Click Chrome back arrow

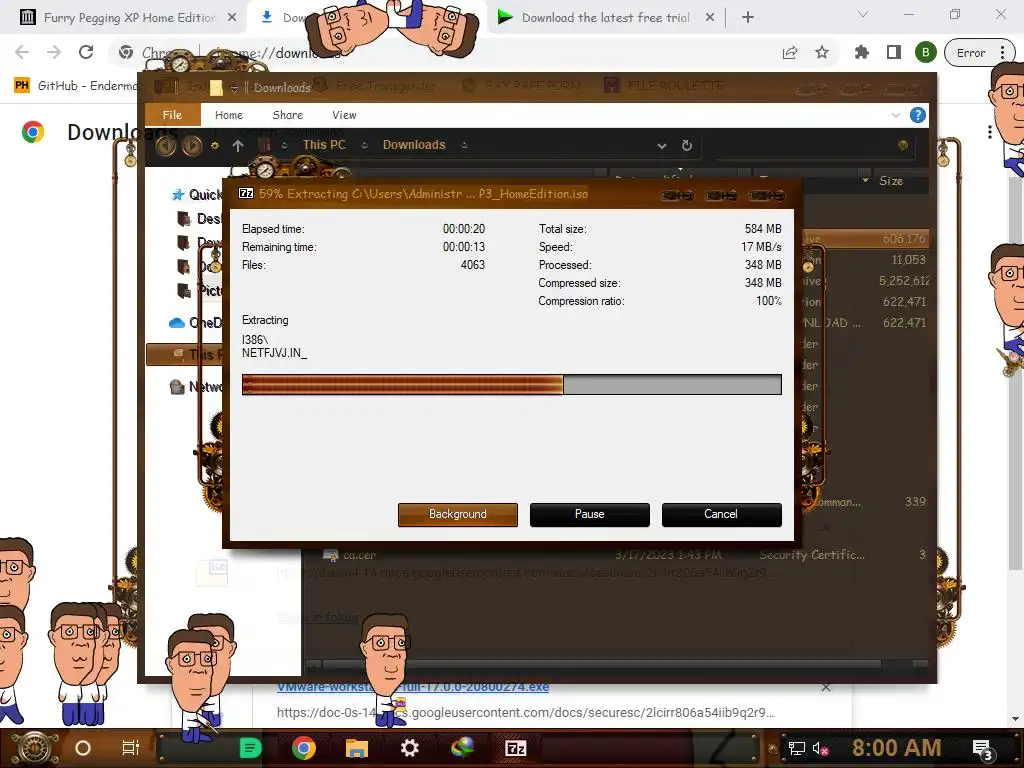click(x=22, y=52)
